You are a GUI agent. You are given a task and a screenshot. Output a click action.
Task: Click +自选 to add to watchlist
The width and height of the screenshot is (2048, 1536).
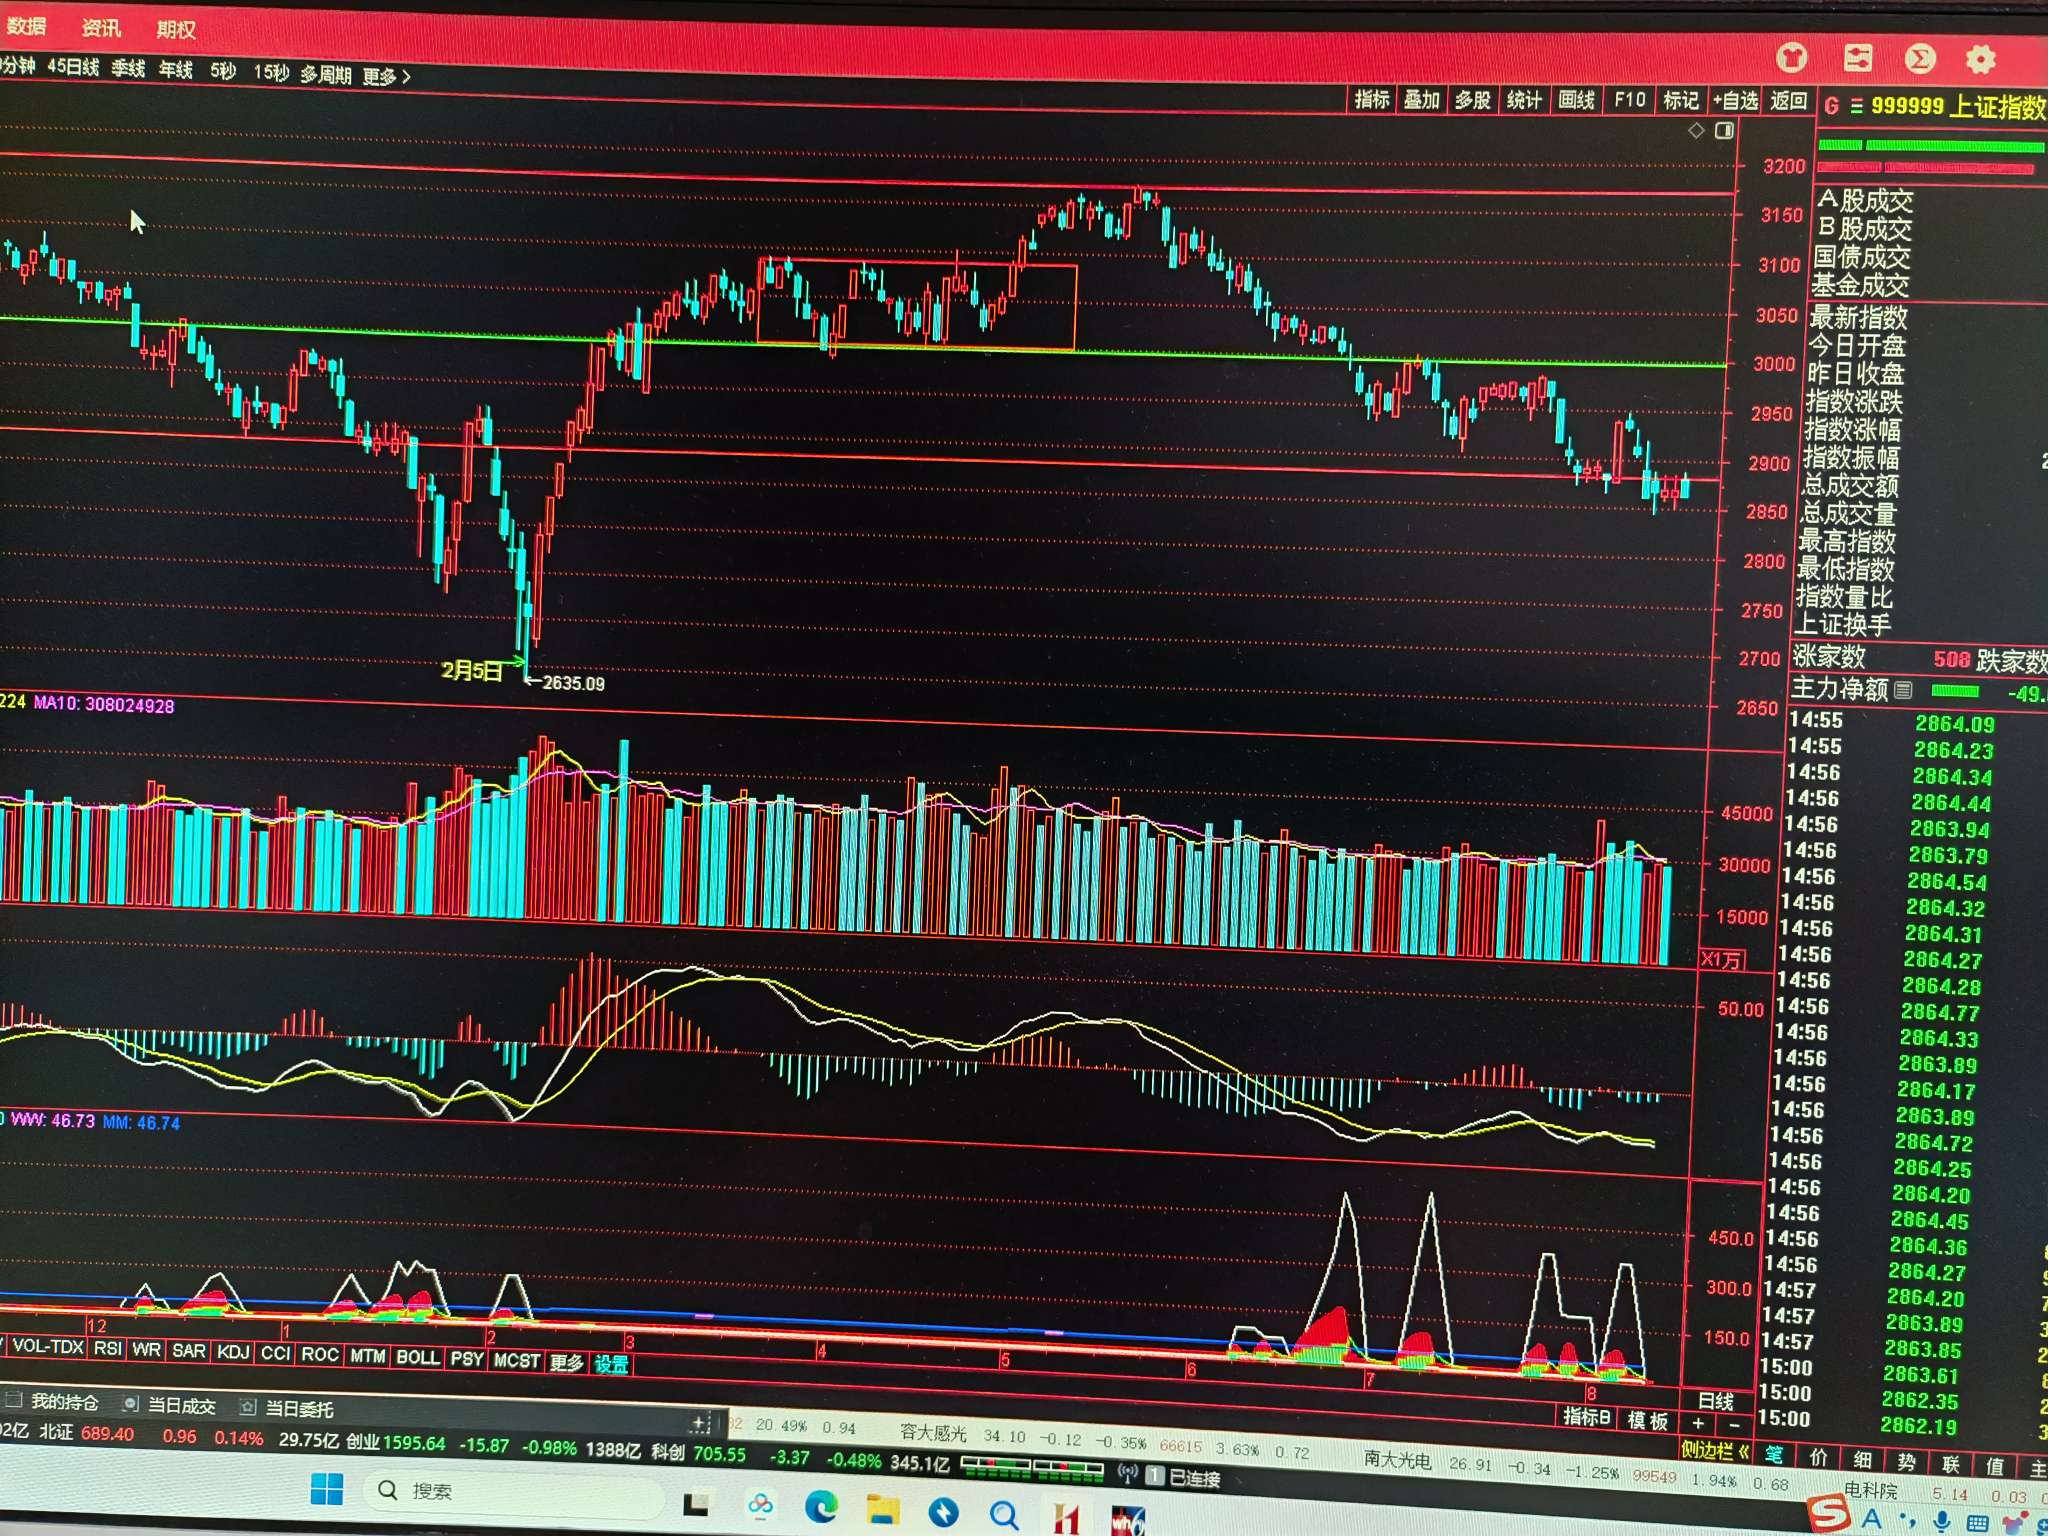click(x=1735, y=101)
